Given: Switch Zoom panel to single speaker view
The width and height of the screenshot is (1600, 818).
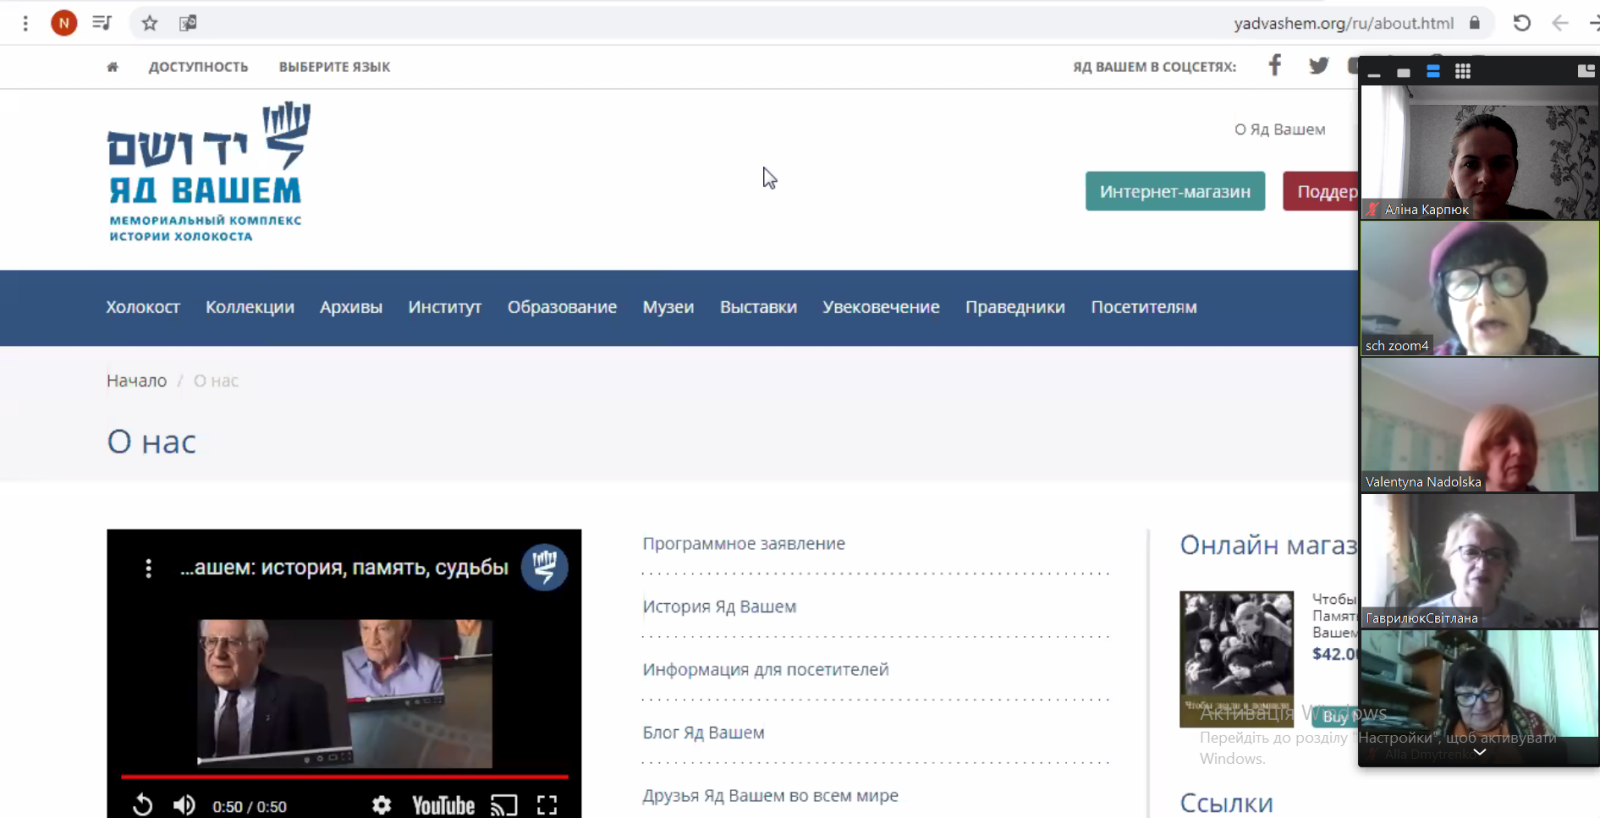Looking at the screenshot, I should [x=1404, y=72].
